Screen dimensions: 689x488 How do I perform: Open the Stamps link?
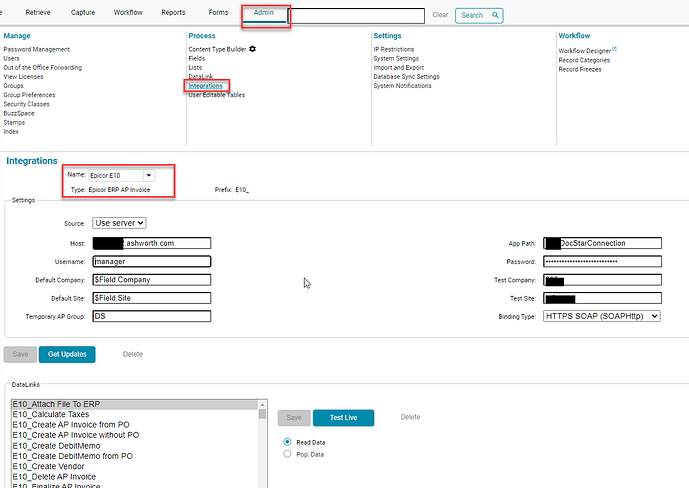[14, 123]
